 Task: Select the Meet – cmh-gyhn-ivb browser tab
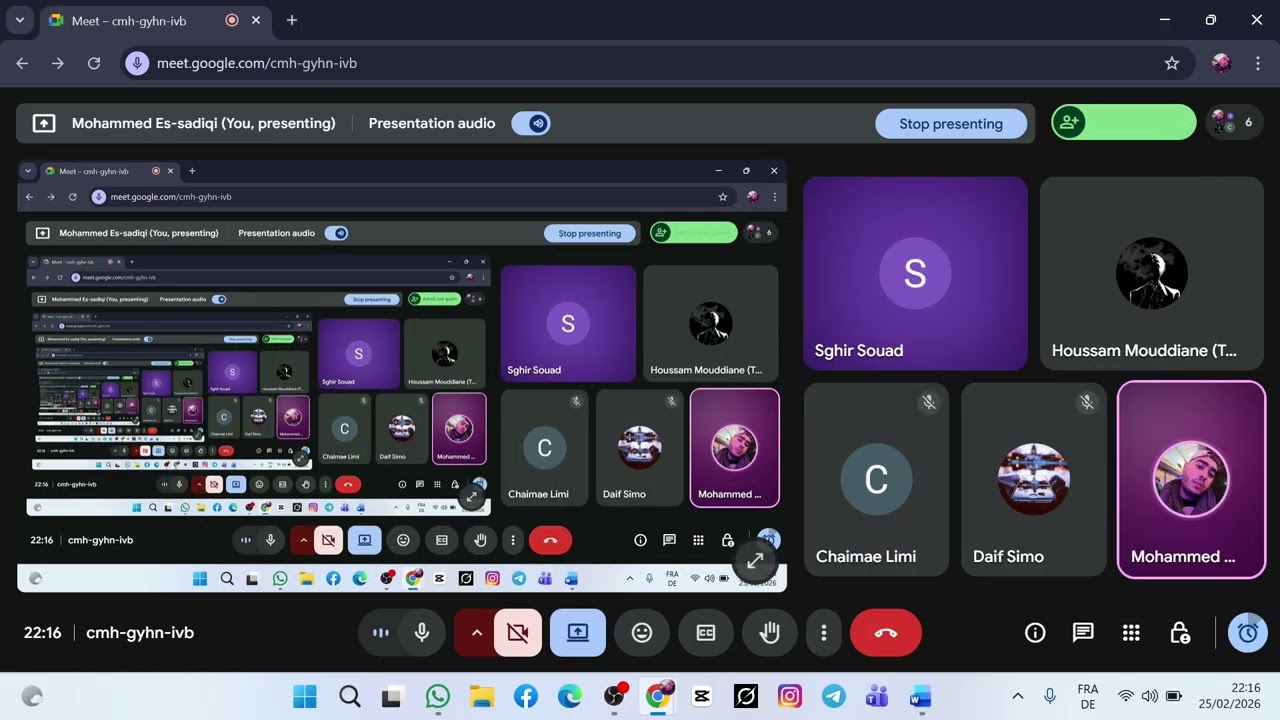coord(155,20)
